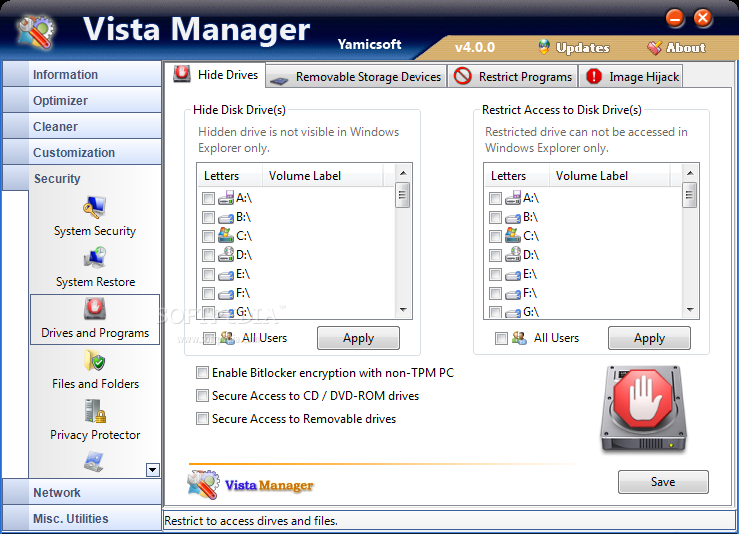
Task: Check A:\ in Hide Disk Drives list
Action: click(x=208, y=198)
